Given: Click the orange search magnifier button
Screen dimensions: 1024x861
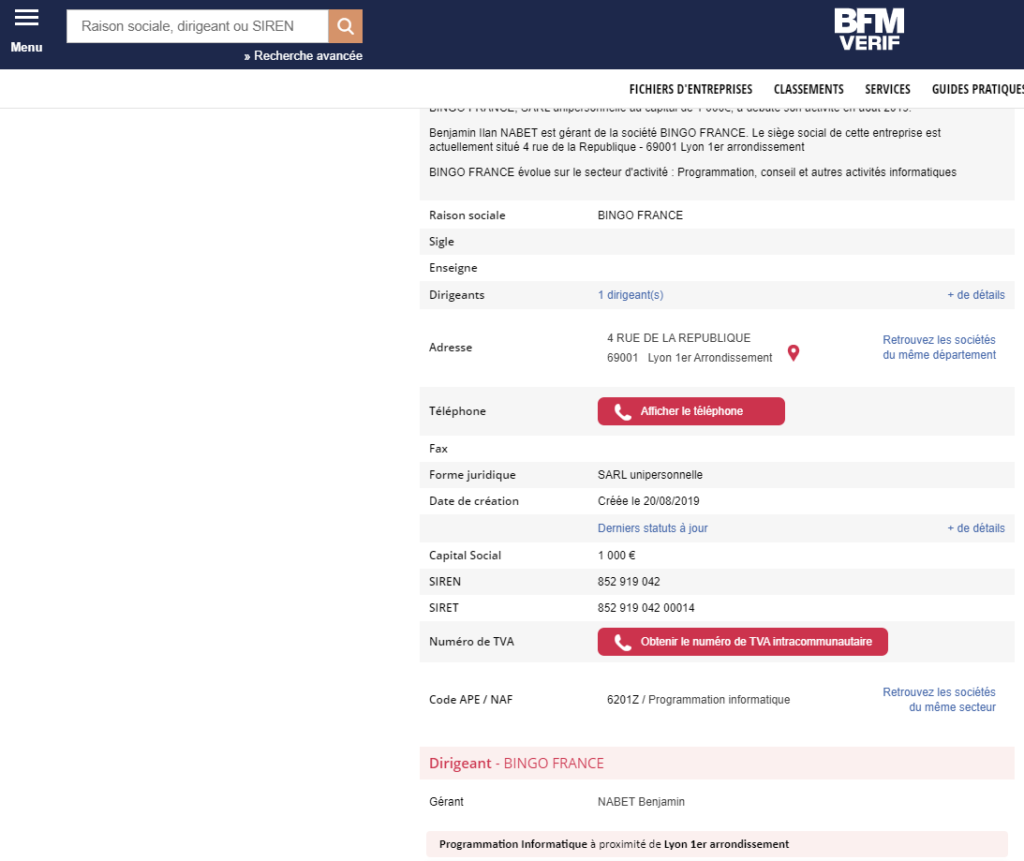Looking at the screenshot, I should click(345, 26).
